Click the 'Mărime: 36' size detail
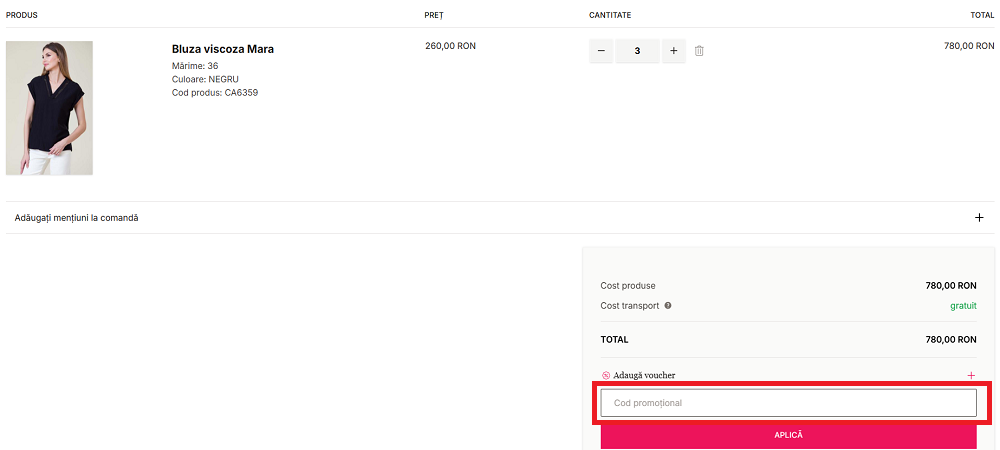The width and height of the screenshot is (1000, 450). (x=195, y=66)
